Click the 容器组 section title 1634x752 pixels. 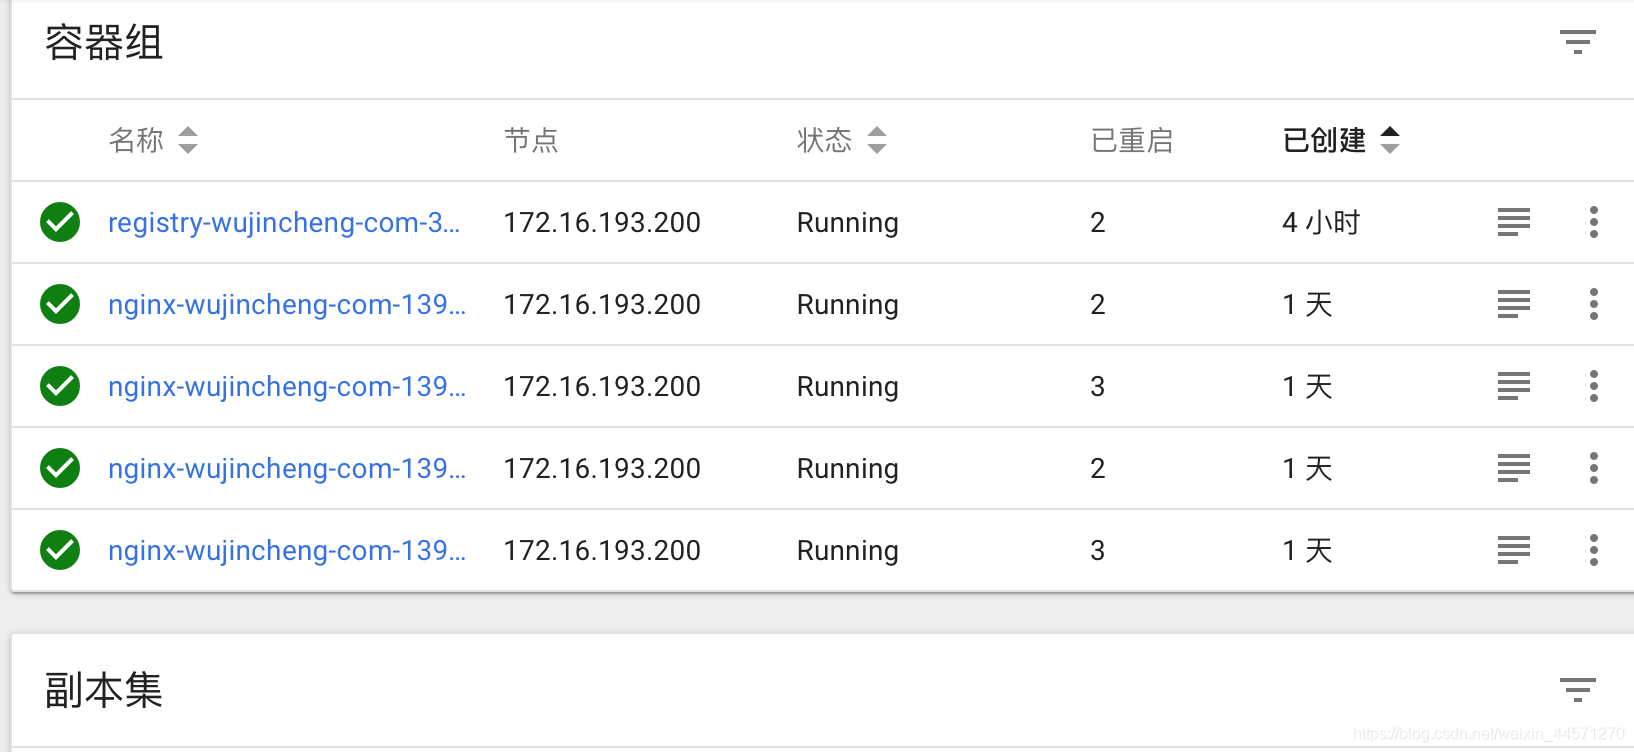tap(104, 43)
